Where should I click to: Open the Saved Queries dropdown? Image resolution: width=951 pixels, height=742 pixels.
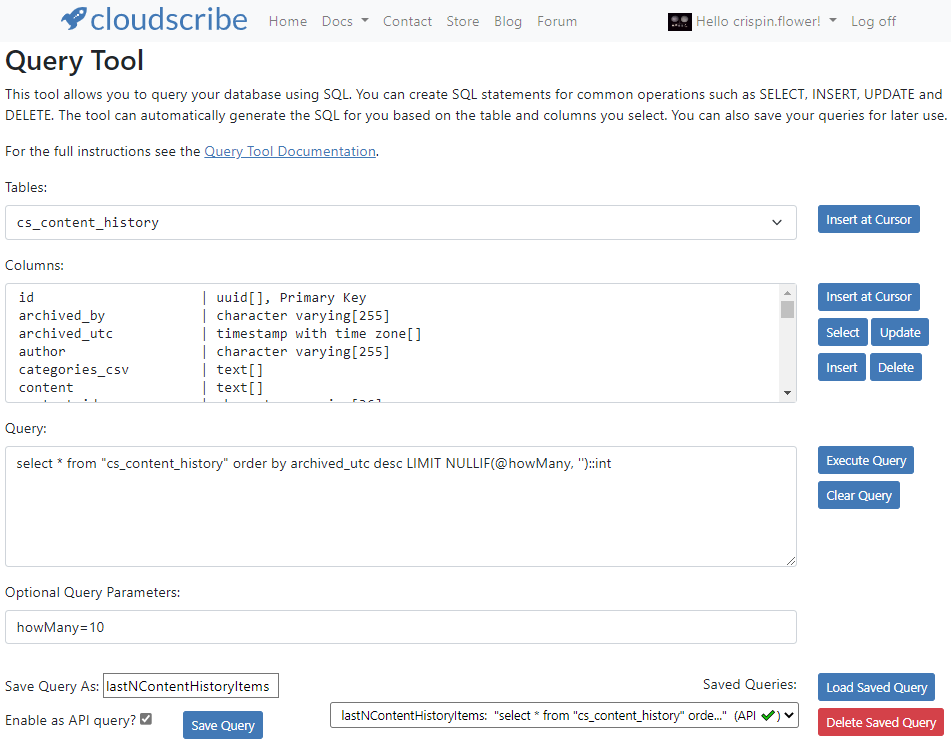coord(564,715)
